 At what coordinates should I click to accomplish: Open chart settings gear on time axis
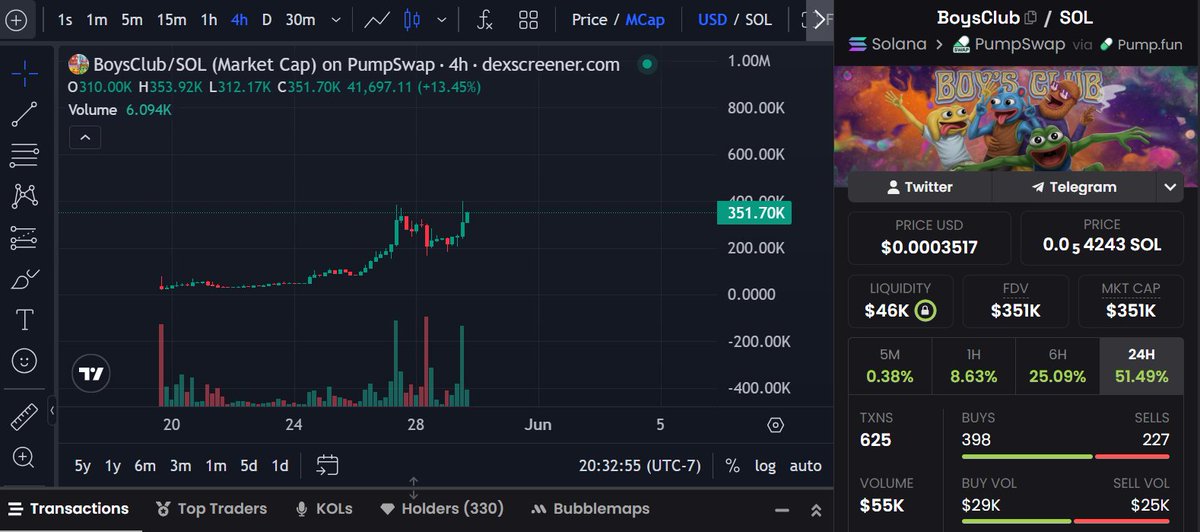tap(775, 425)
